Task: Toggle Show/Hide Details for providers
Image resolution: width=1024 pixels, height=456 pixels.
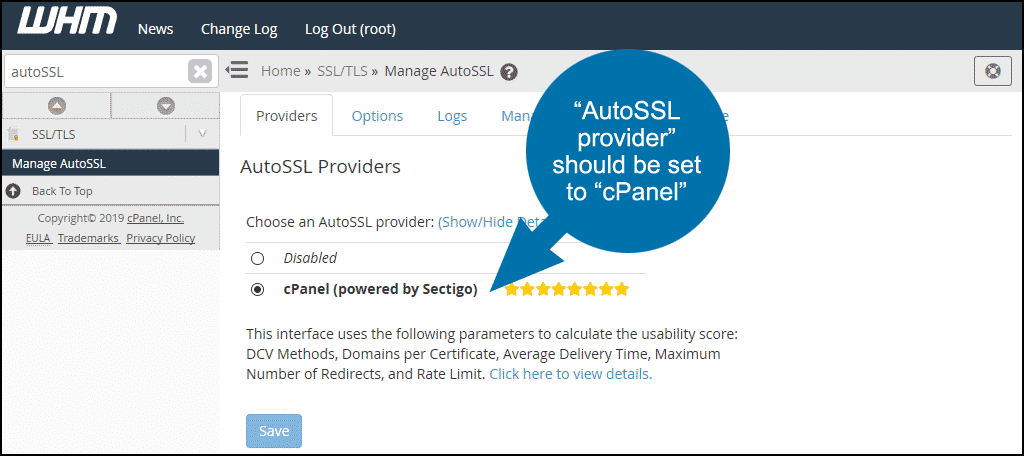Action: pos(480,222)
